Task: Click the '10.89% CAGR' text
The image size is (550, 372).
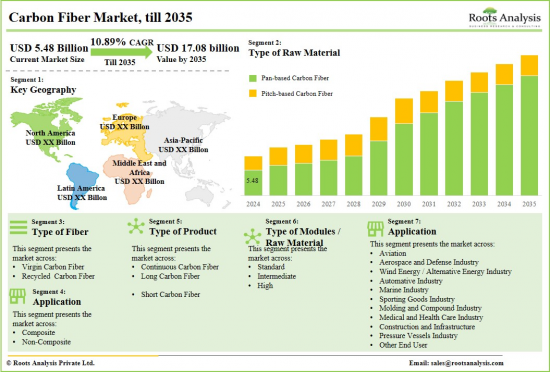Action: (x=122, y=42)
